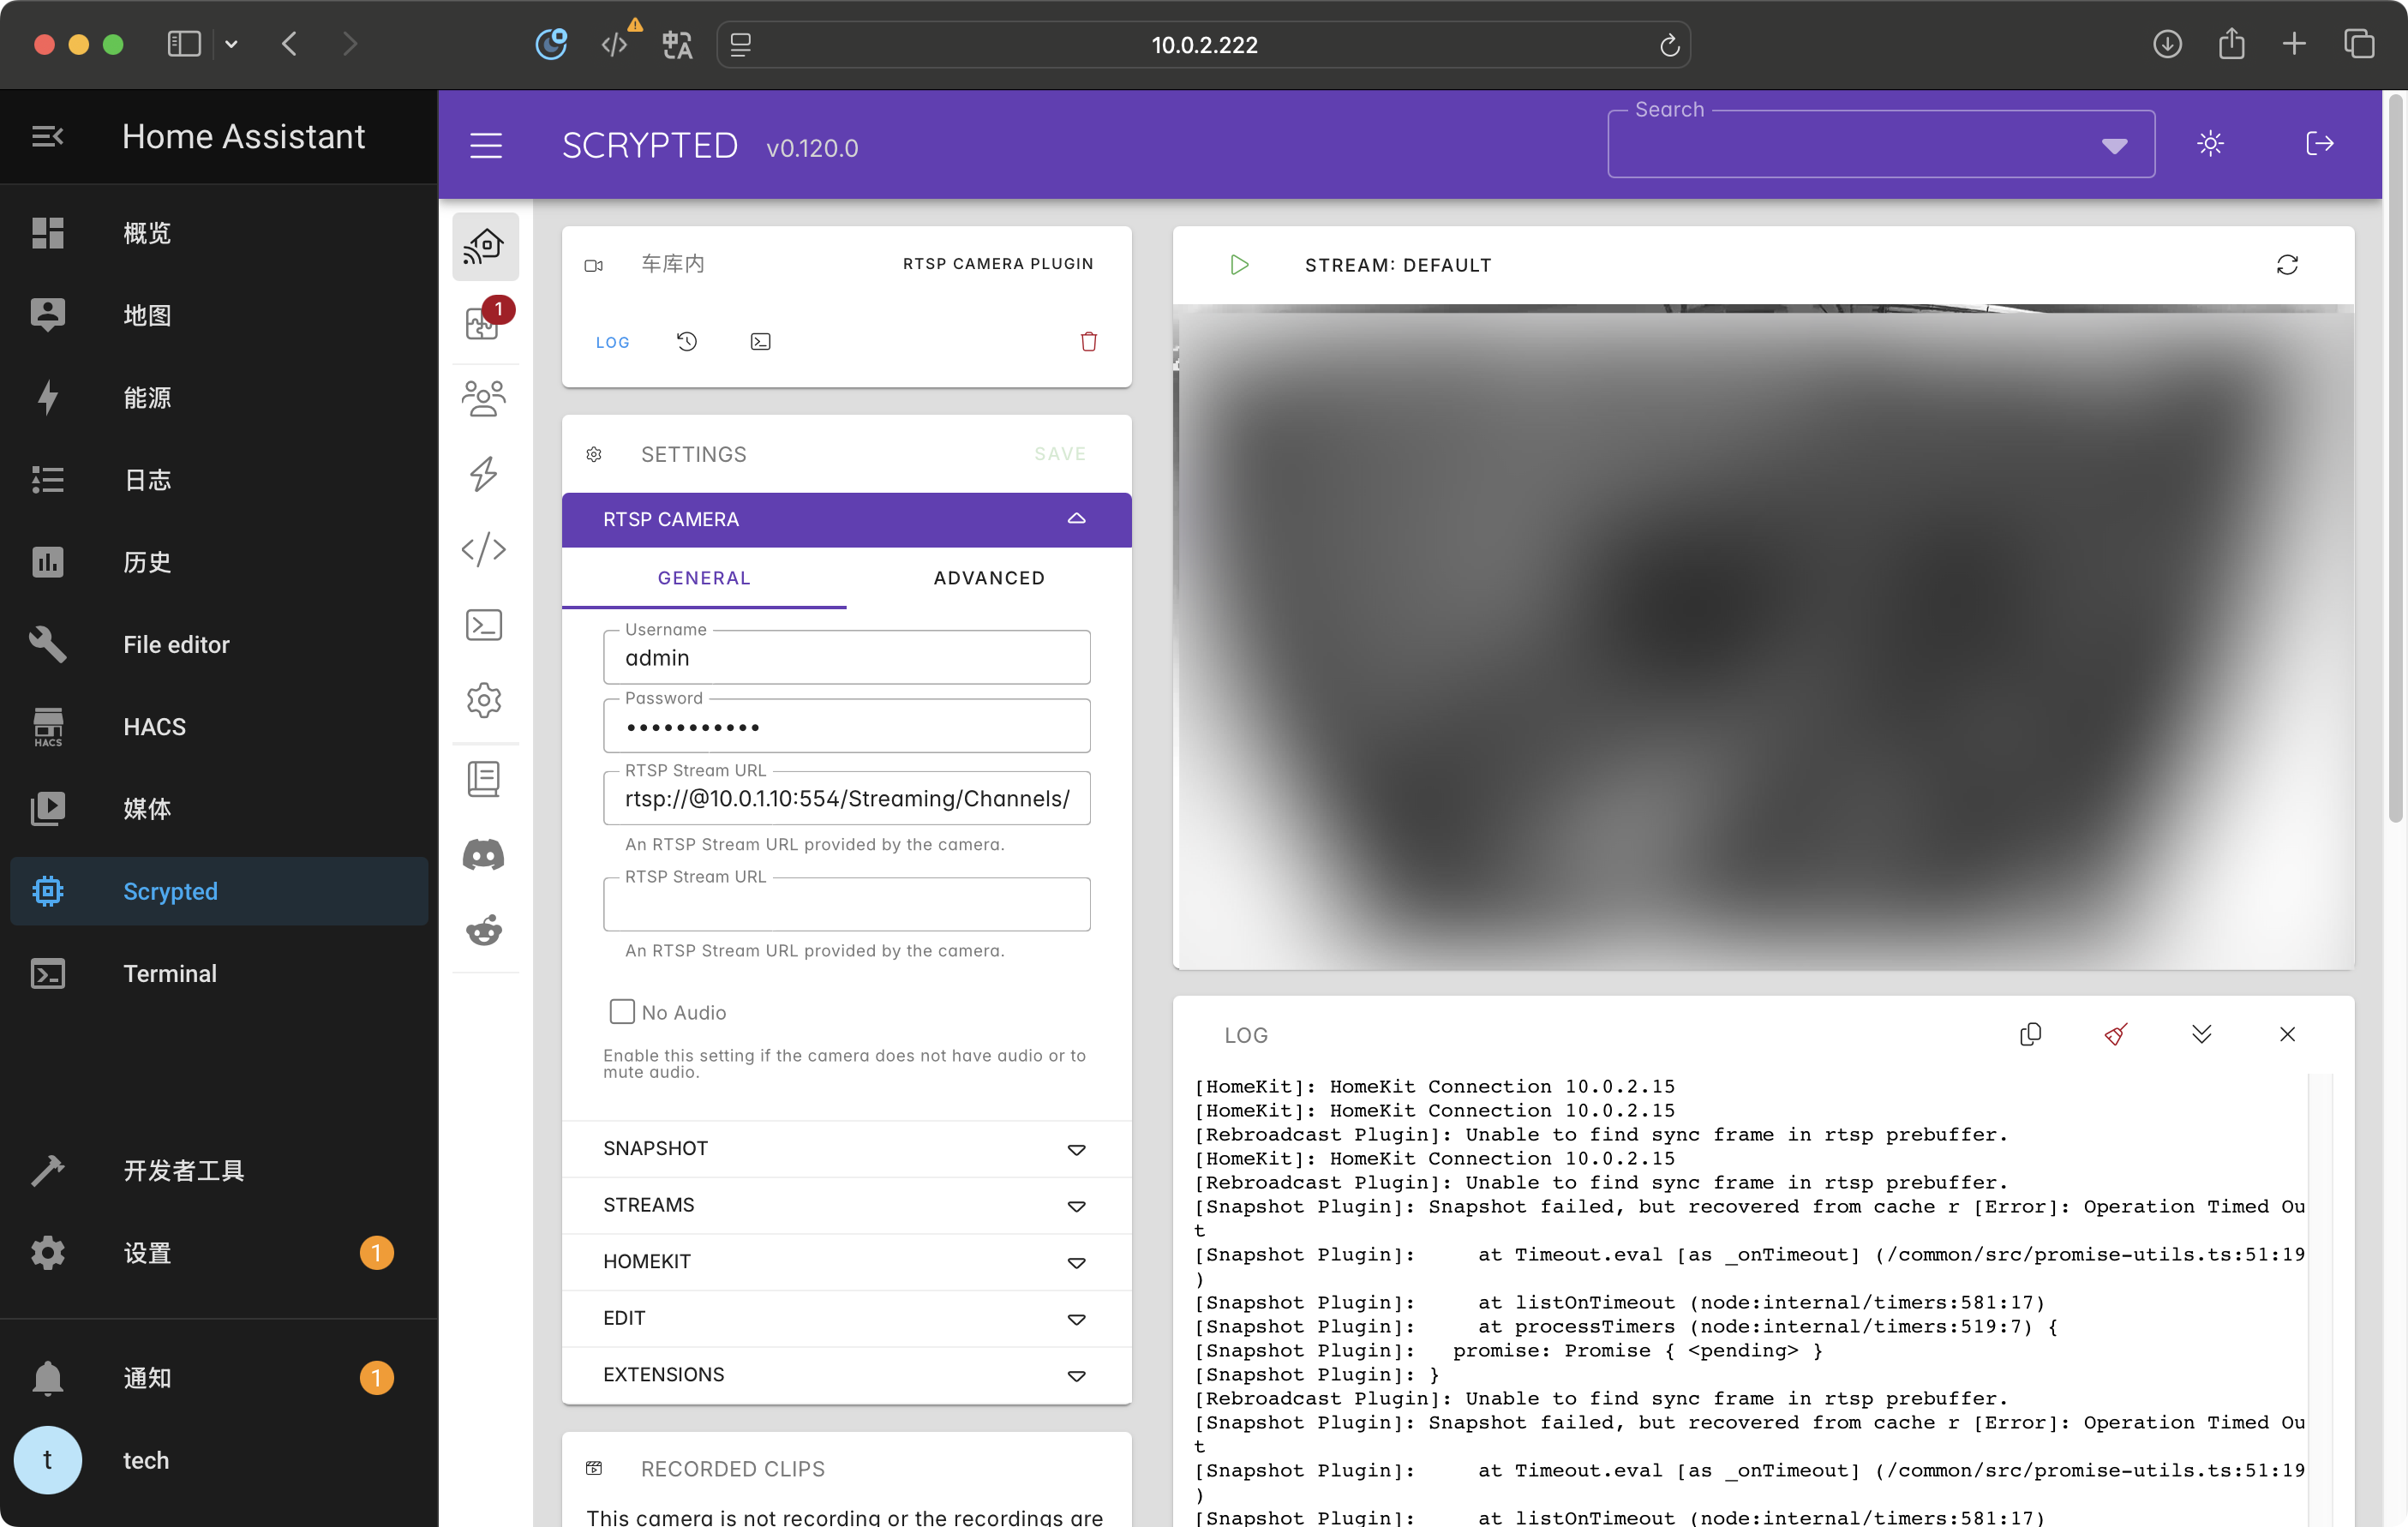Open File editor in the sidebar

[219, 644]
